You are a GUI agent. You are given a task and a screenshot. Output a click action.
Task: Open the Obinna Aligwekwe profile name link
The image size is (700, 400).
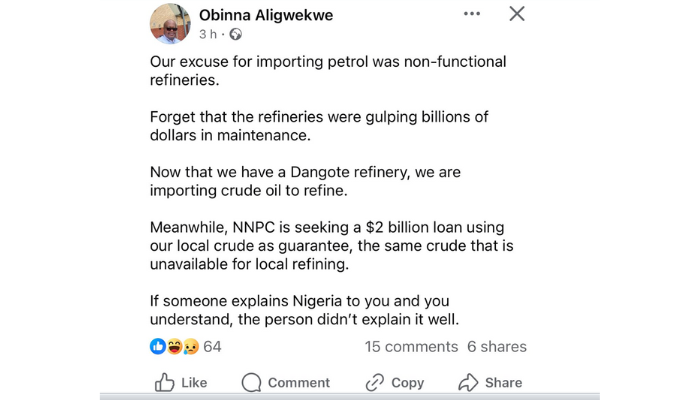point(267,15)
